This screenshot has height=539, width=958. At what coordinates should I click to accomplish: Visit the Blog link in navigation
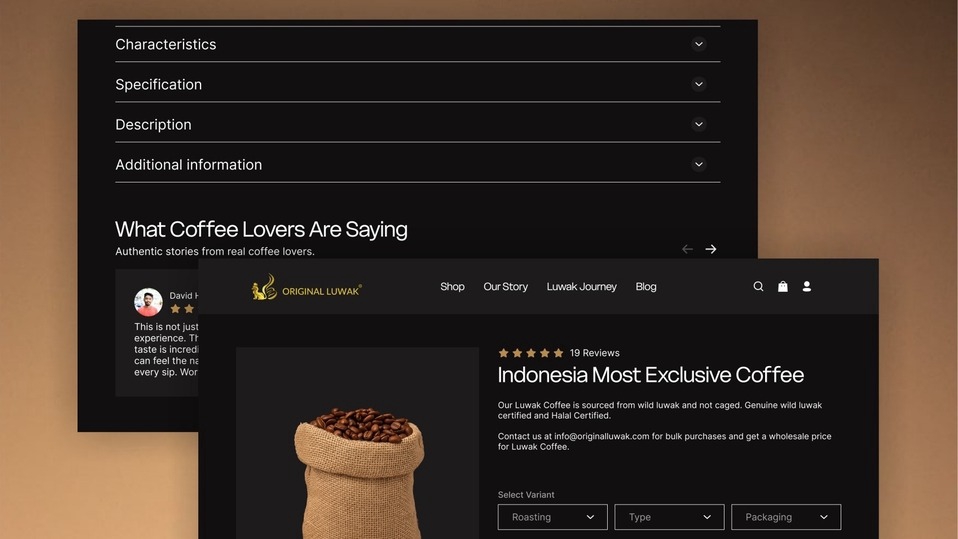coord(646,287)
